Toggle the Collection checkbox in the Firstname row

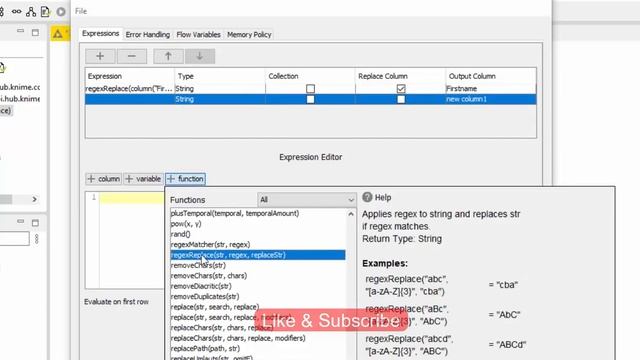(310, 89)
